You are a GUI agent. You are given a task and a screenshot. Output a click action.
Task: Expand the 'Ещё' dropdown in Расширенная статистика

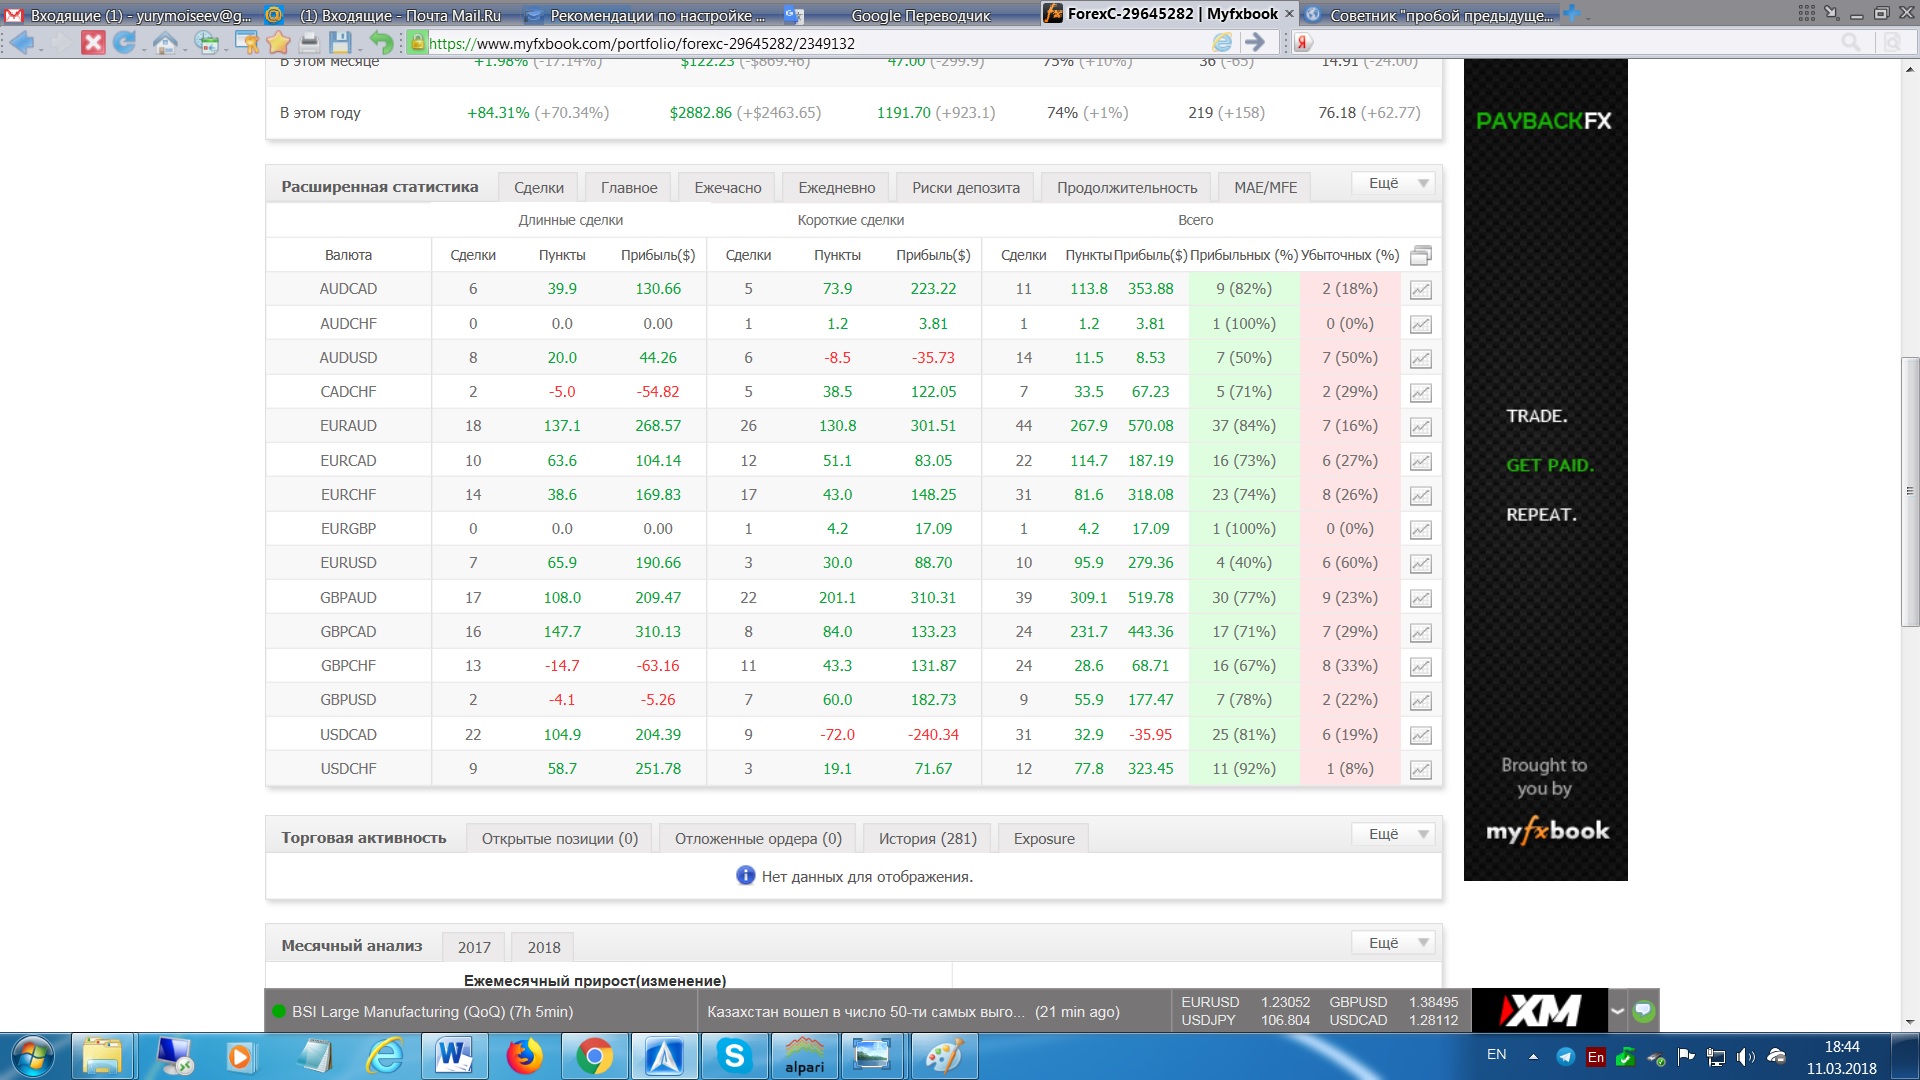pyautogui.click(x=1394, y=183)
